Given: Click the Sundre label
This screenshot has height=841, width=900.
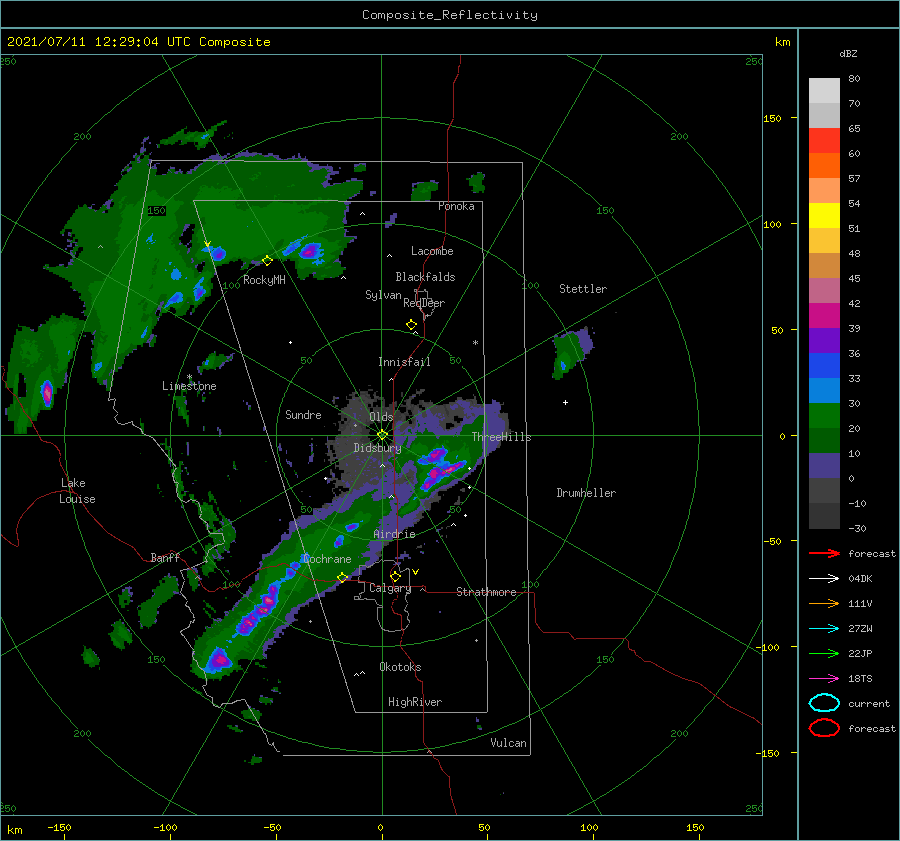Looking at the screenshot, I should point(303,414).
